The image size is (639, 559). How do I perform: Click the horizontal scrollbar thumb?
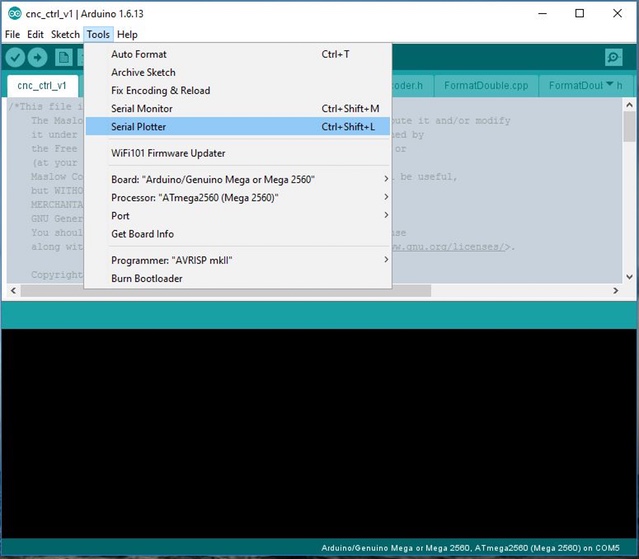click(x=226, y=291)
